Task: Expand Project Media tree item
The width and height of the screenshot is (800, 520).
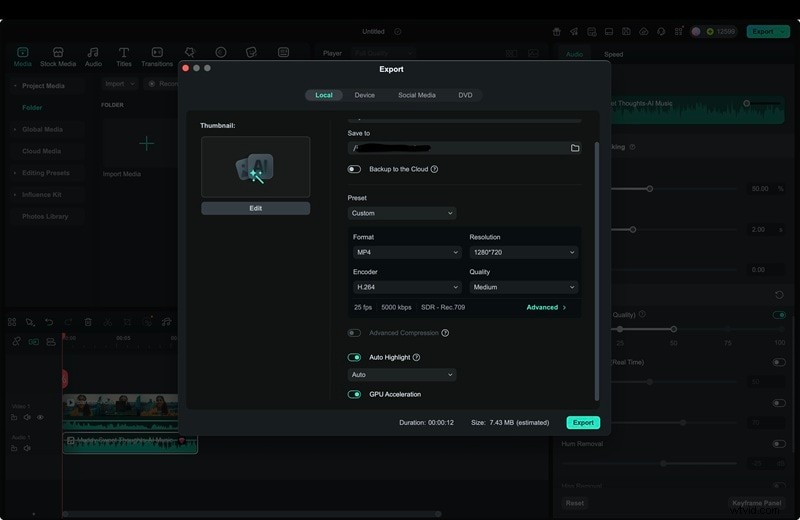Action: click(x=15, y=86)
